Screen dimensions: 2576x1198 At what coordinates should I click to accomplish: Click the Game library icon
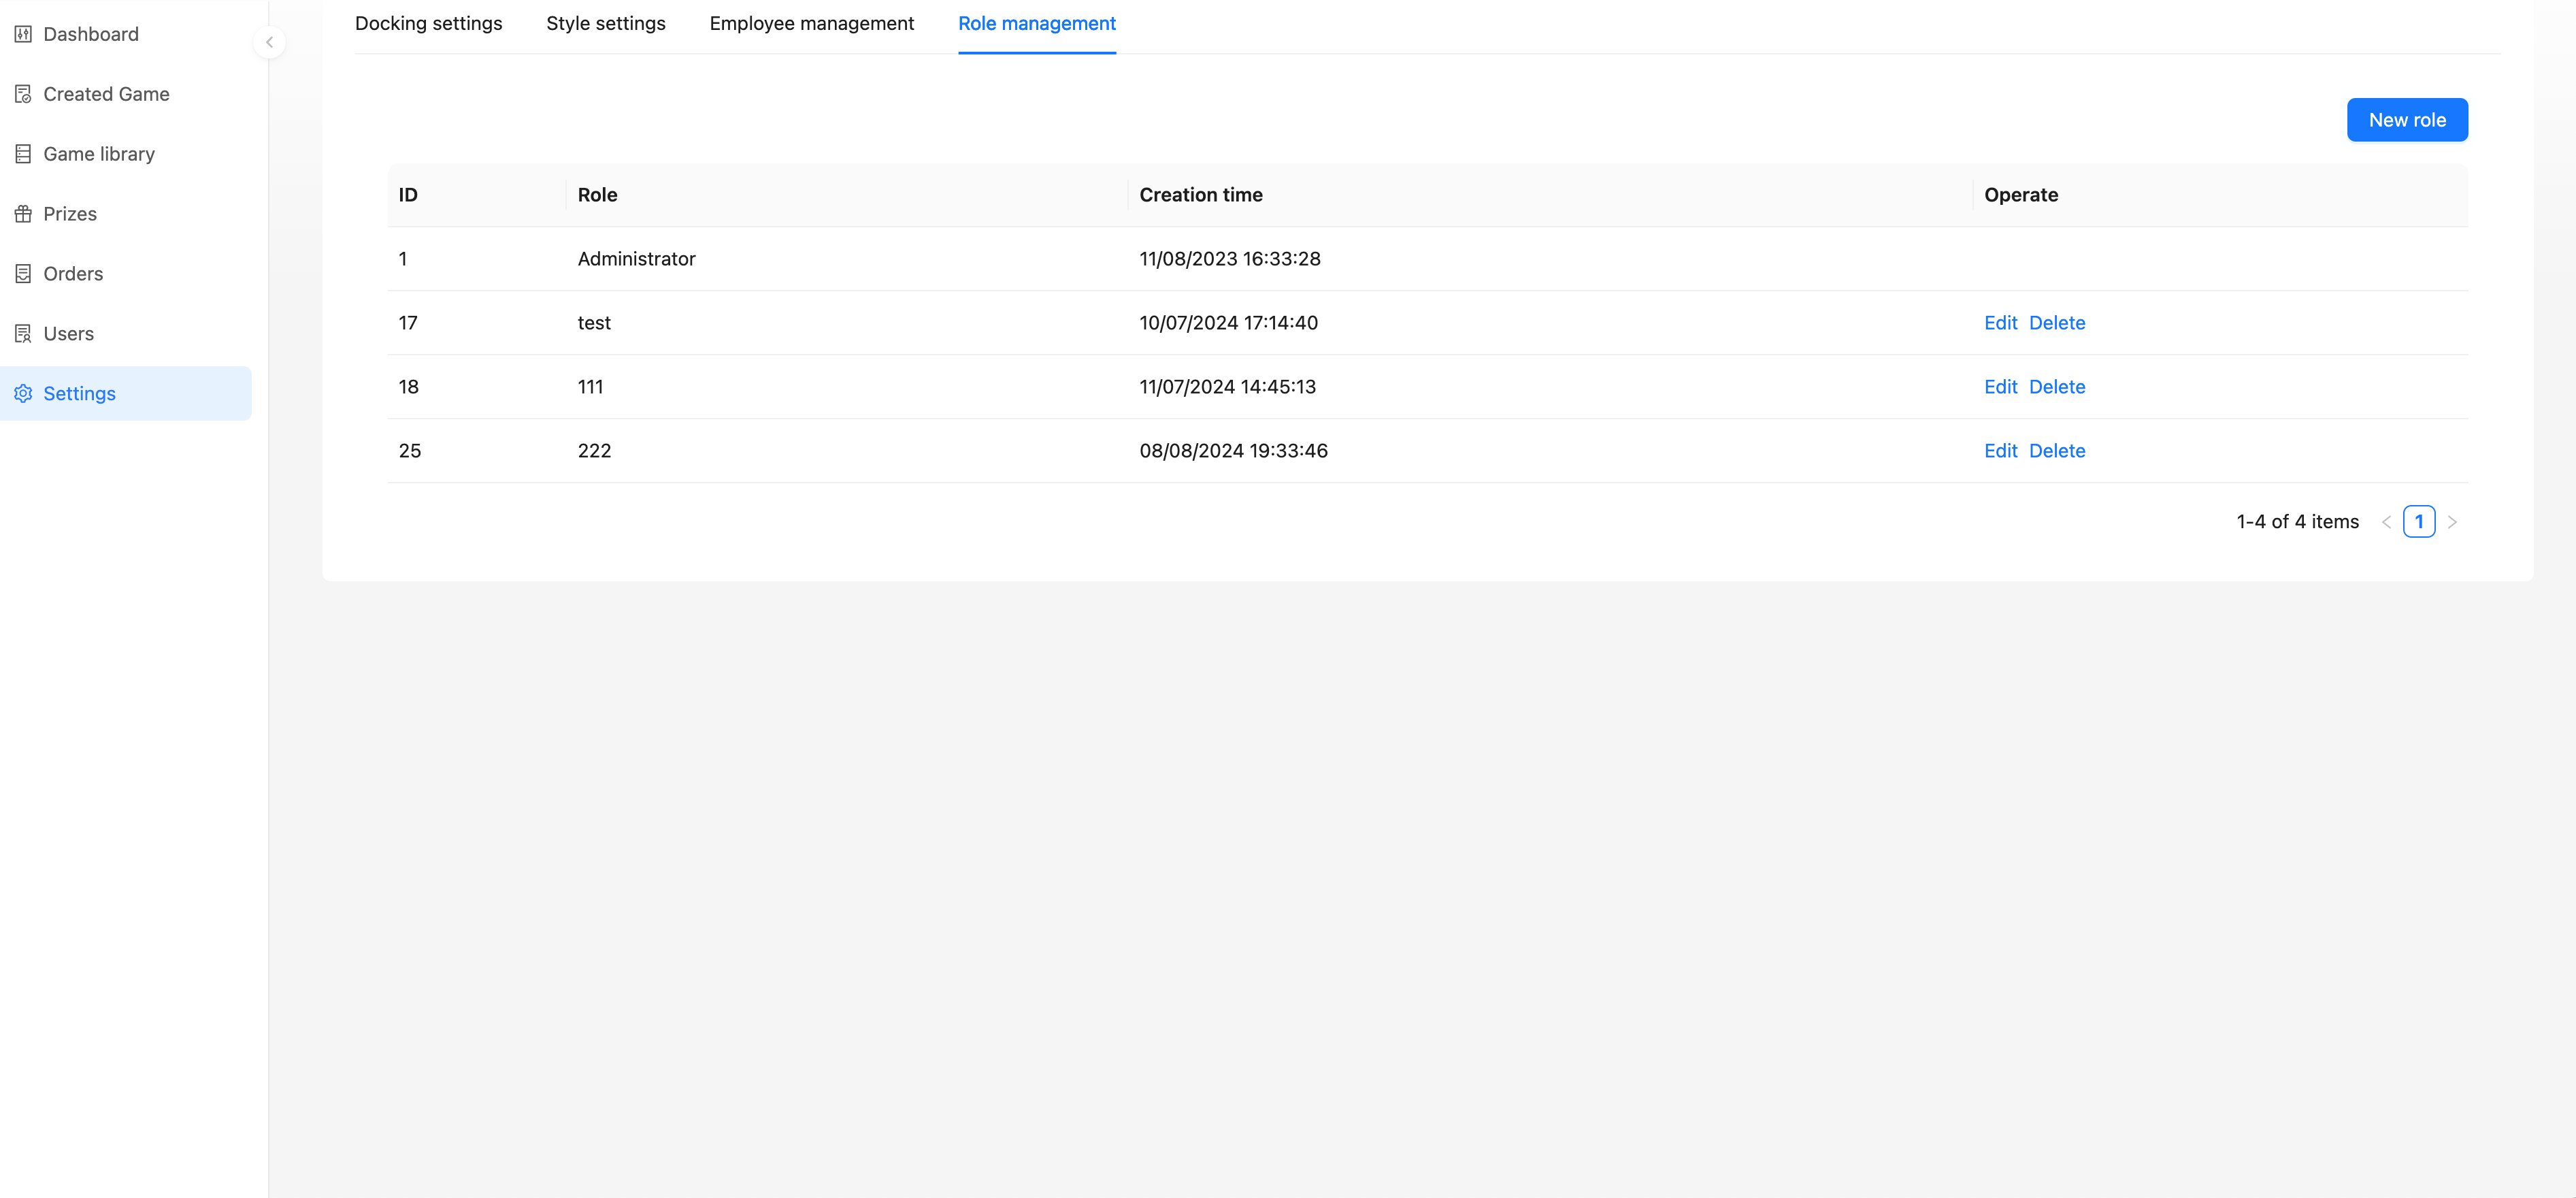coord(23,154)
